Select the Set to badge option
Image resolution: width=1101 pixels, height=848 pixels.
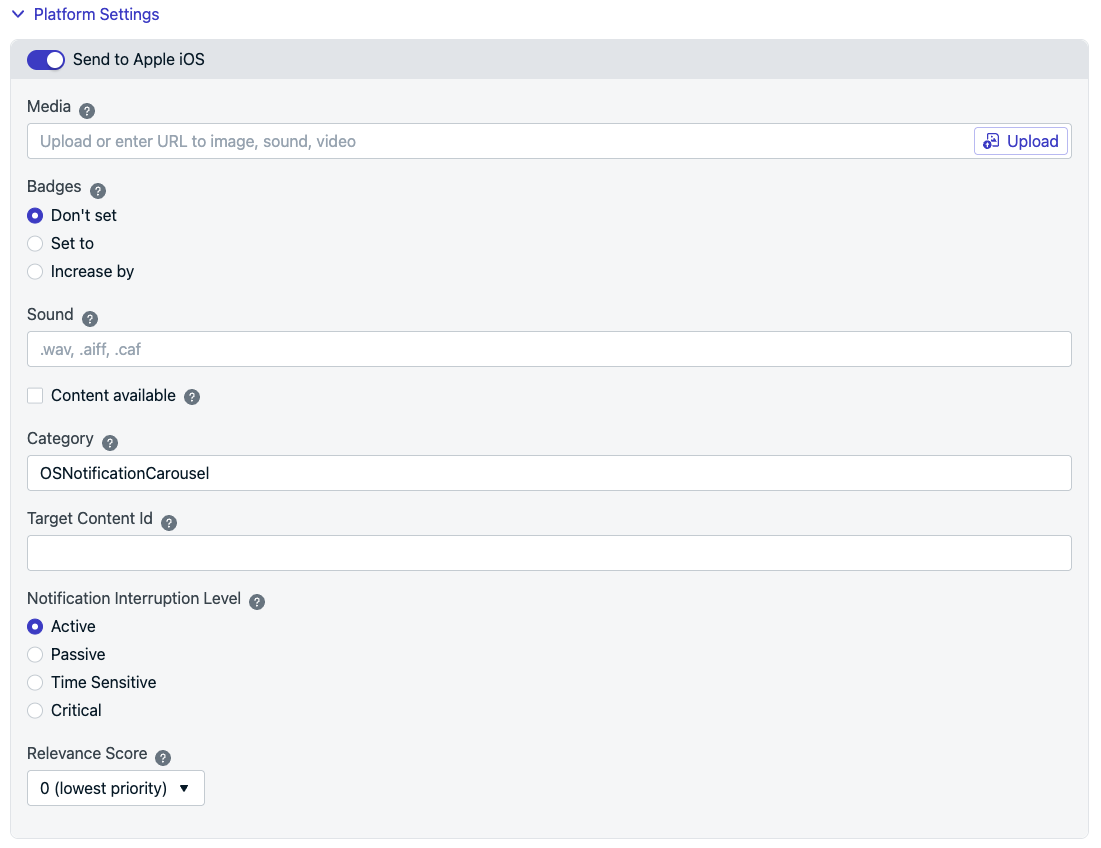35,244
